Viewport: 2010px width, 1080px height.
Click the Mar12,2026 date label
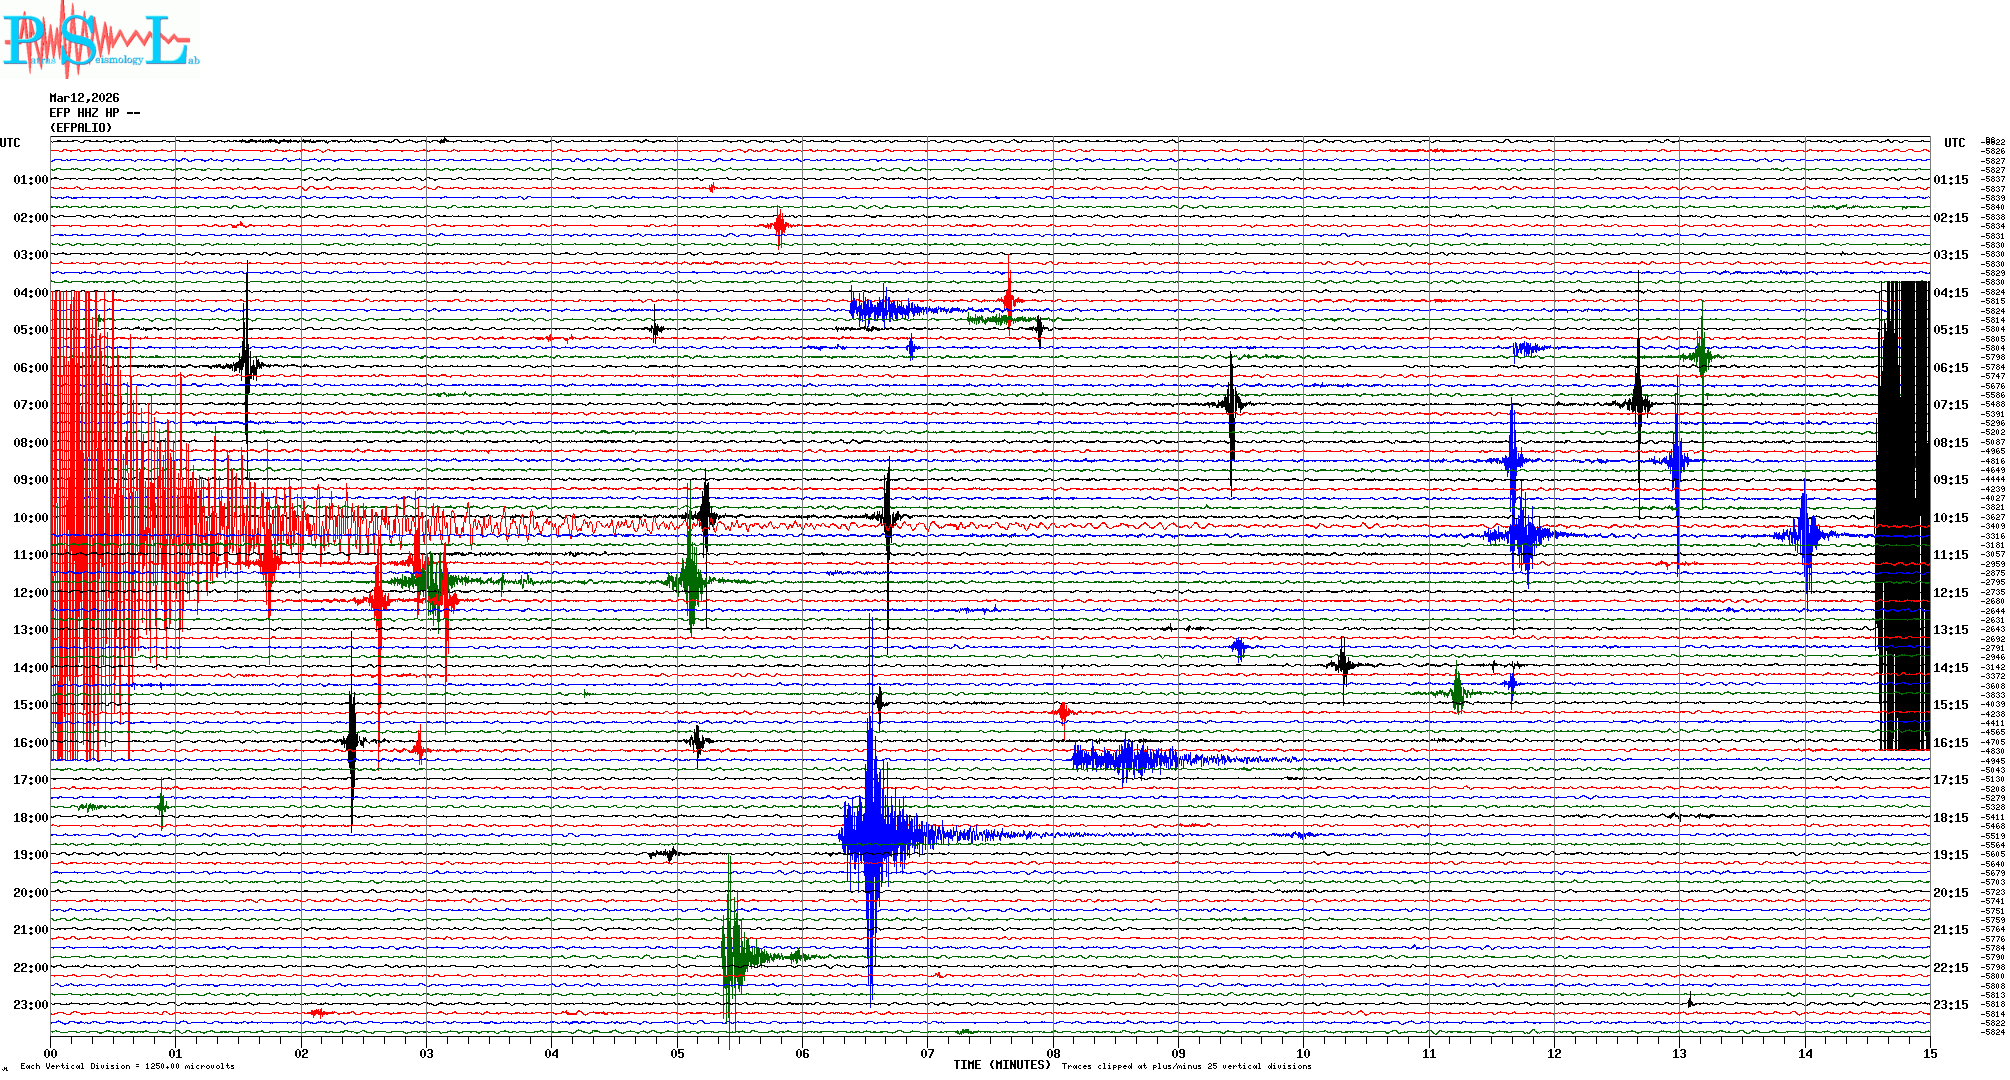coord(84,98)
